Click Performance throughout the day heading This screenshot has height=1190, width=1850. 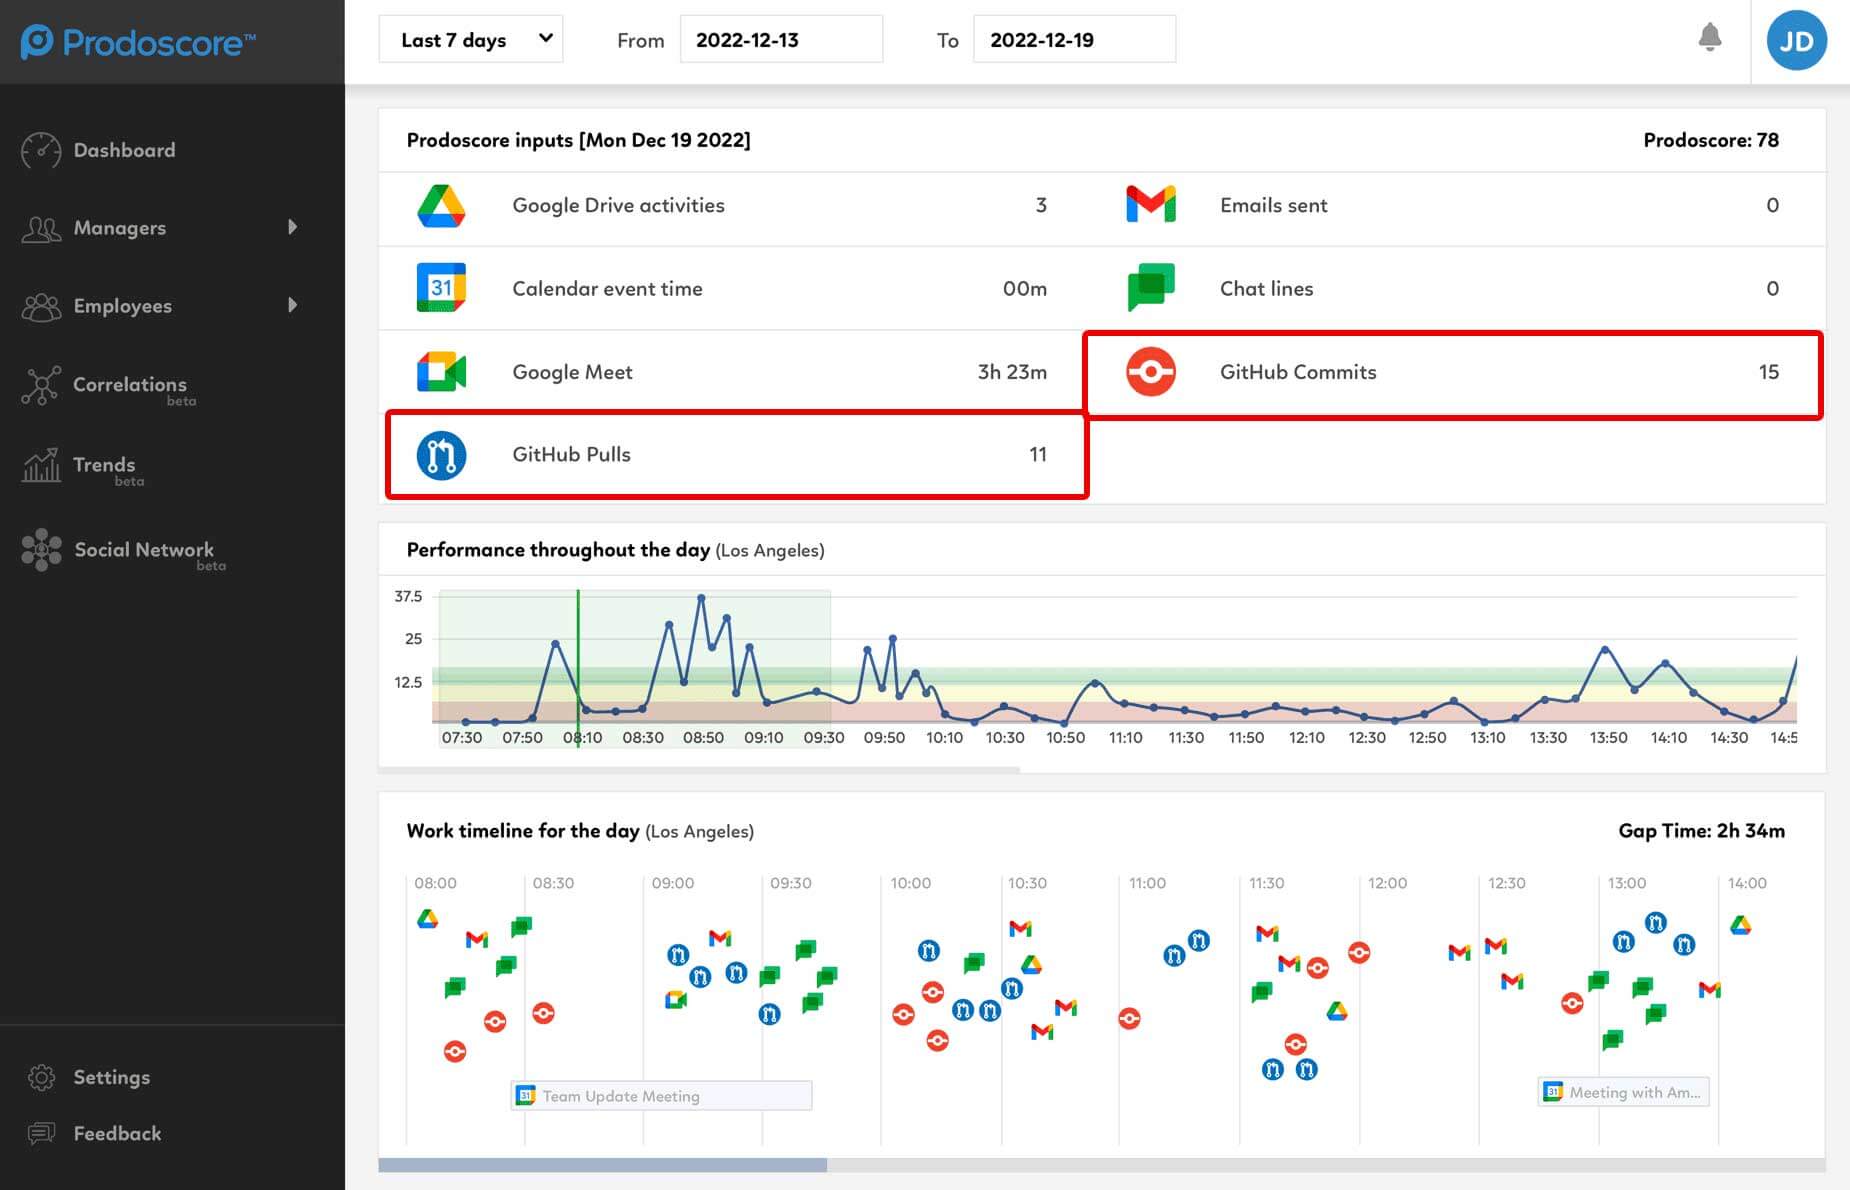(558, 549)
